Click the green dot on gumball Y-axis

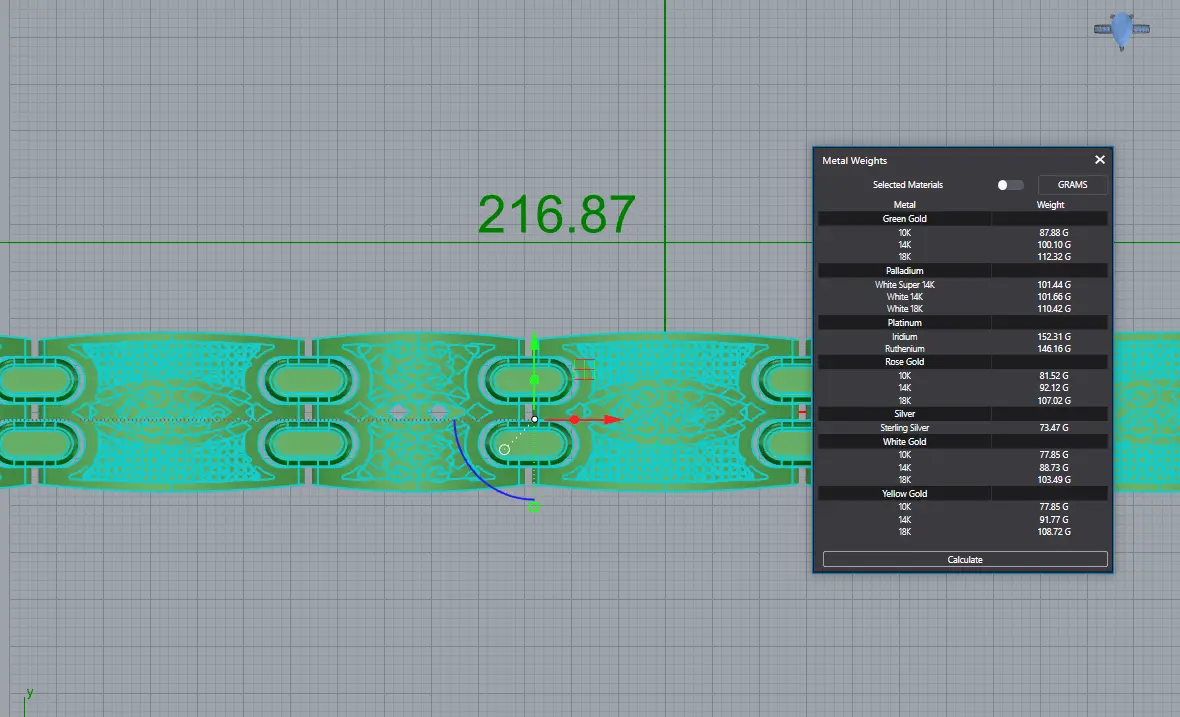click(x=534, y=380)
